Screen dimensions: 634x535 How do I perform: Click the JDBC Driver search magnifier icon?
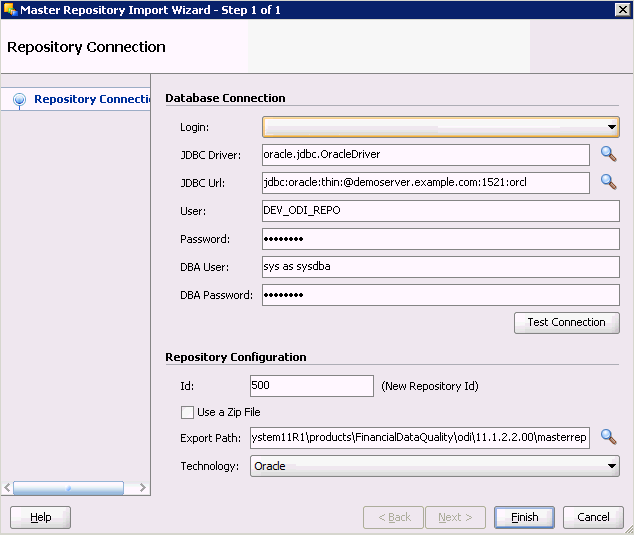tap(608, 154)
